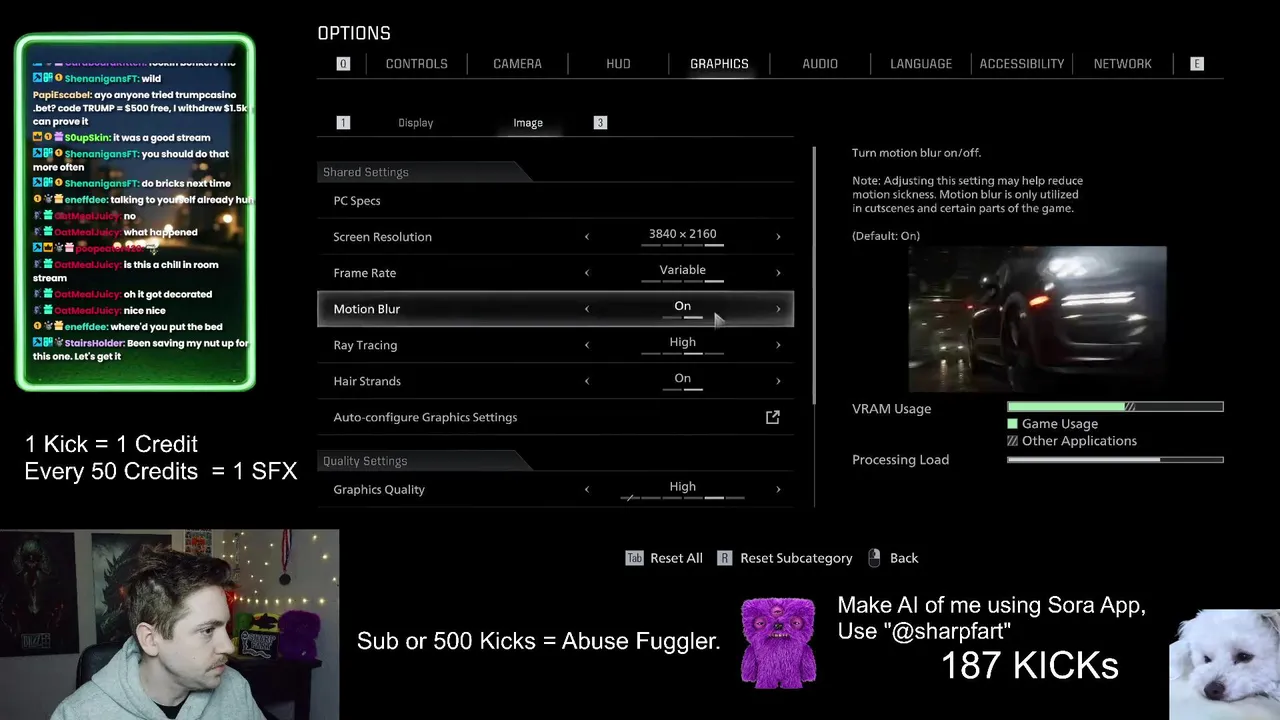Switch to the AUDIO tab

point(820,63)
